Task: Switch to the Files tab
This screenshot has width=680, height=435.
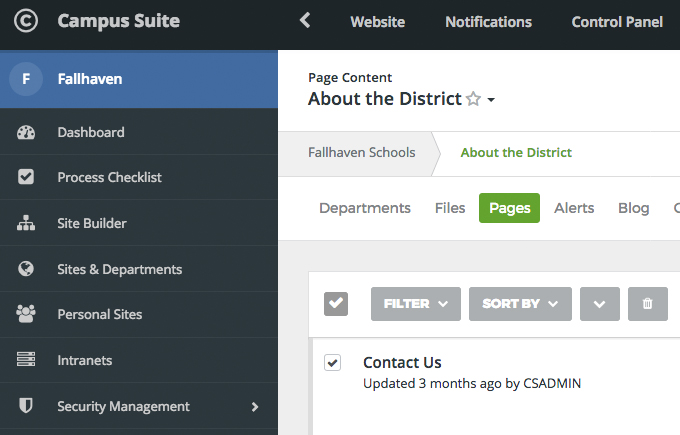Action: click(x=450, y=208)
